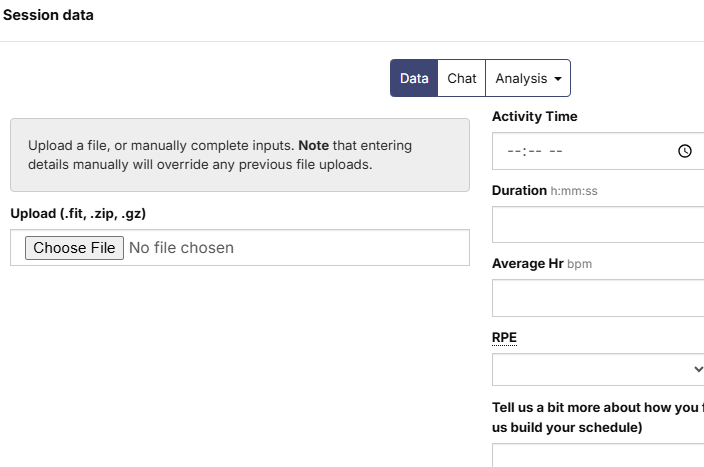704x467 pixels.
Task: Click the Choose File button
Action: click(74, 248)
